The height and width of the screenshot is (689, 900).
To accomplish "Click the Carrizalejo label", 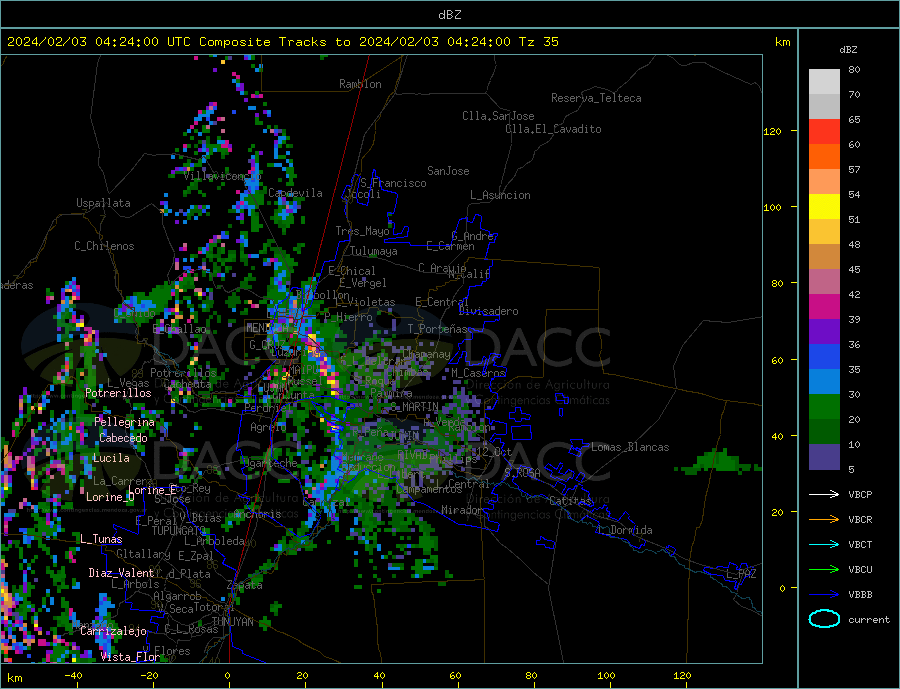I will [113, 632].
